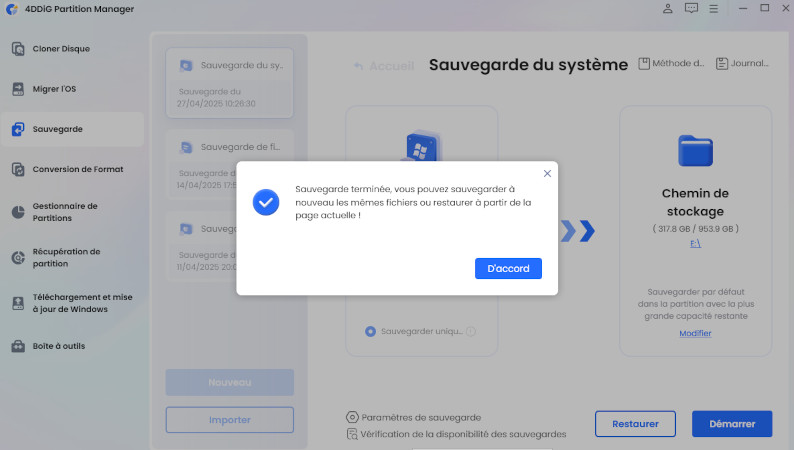Open the user account icon
The width and height of the screenshot is (794, 450).
point(667,9)
